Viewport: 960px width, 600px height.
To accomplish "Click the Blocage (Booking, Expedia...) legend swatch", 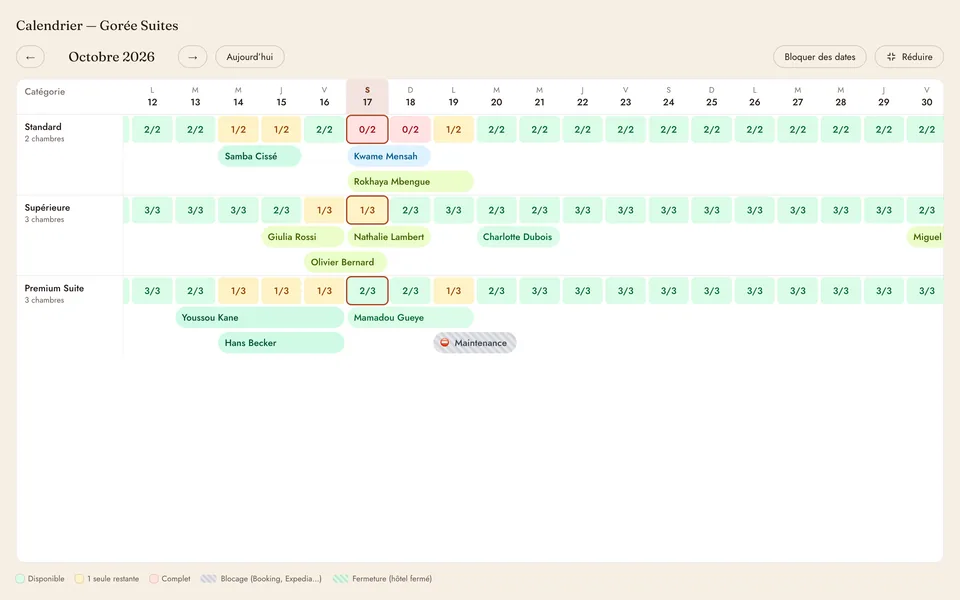I will [208, 579].
